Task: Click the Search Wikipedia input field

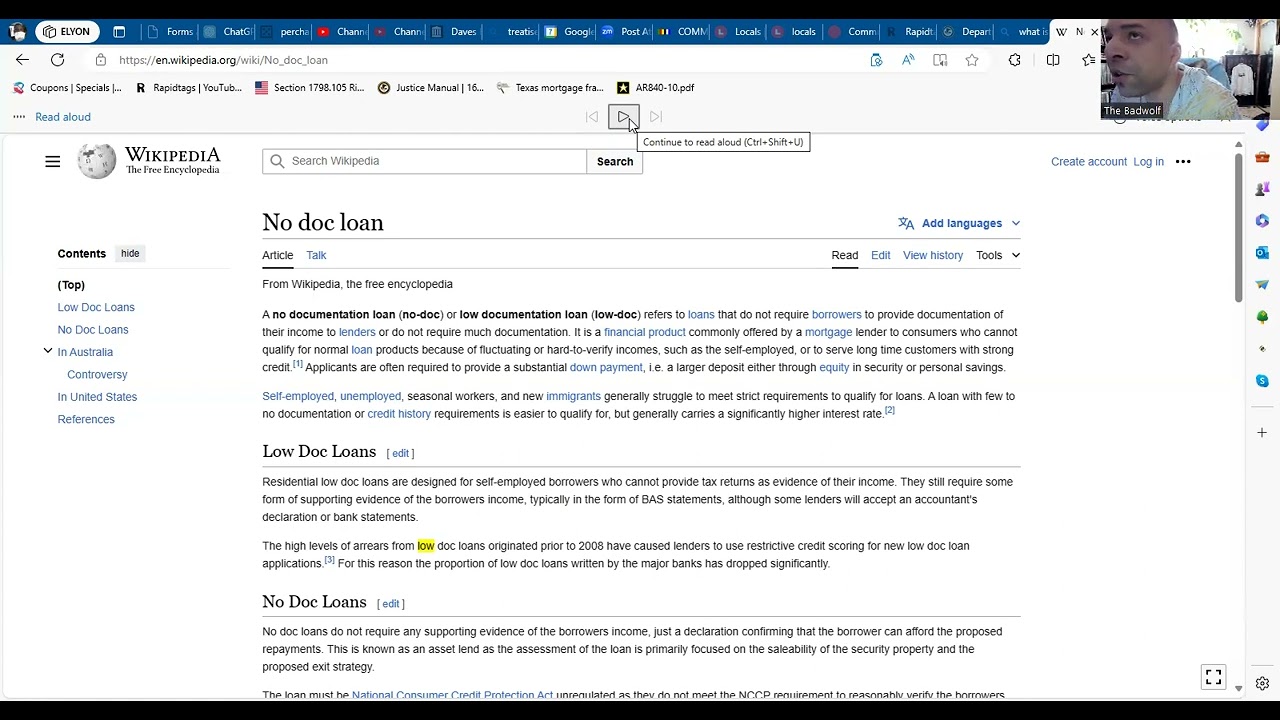Action: tap(425, 161)
